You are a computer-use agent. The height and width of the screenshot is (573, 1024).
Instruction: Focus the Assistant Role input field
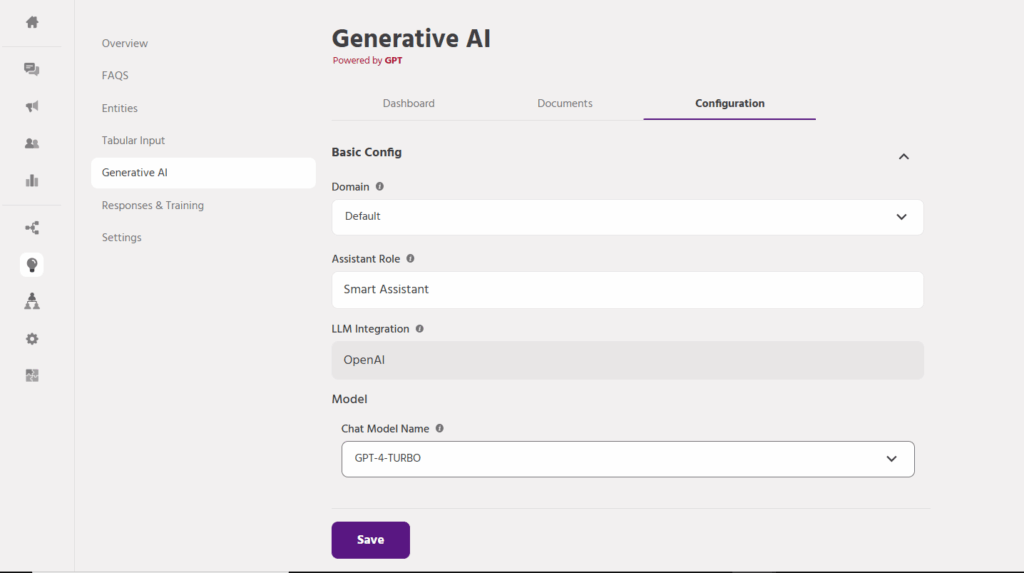point(627,290)
